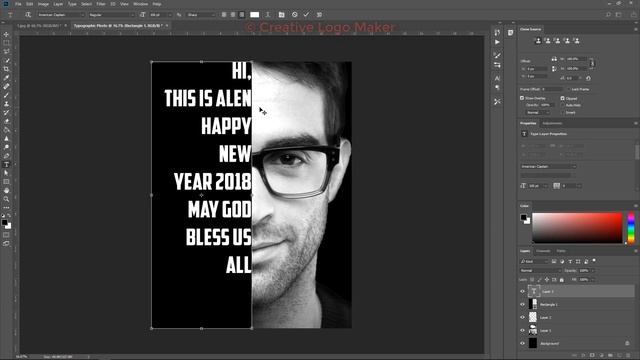640x360 pixels.
Task: Switch to the Adjustments tab
Action: (x=552, y=123)
